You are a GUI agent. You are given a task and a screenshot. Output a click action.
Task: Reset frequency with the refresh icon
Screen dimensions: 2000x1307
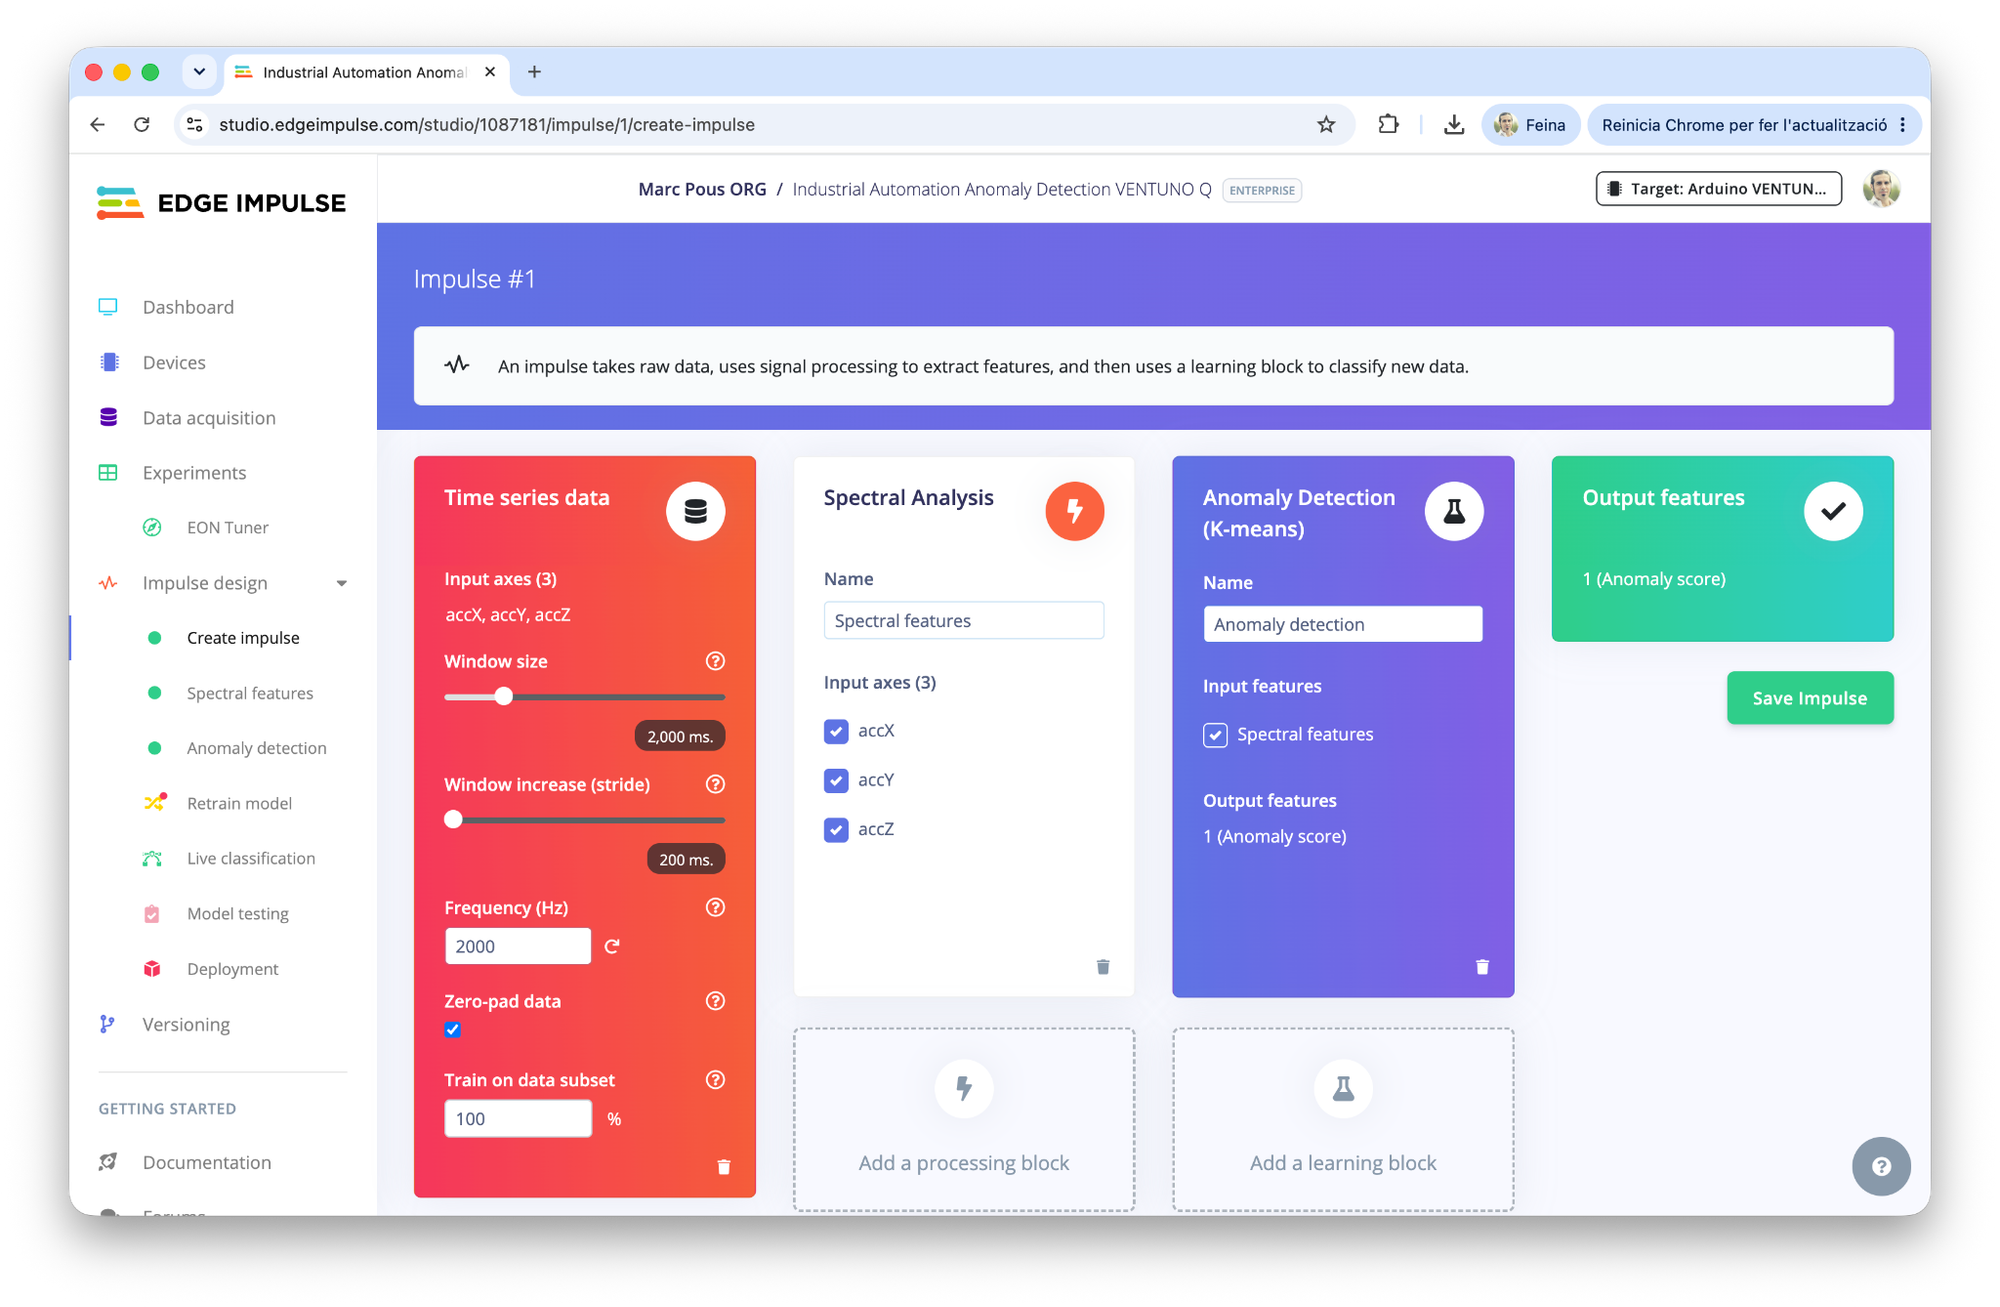612,946
